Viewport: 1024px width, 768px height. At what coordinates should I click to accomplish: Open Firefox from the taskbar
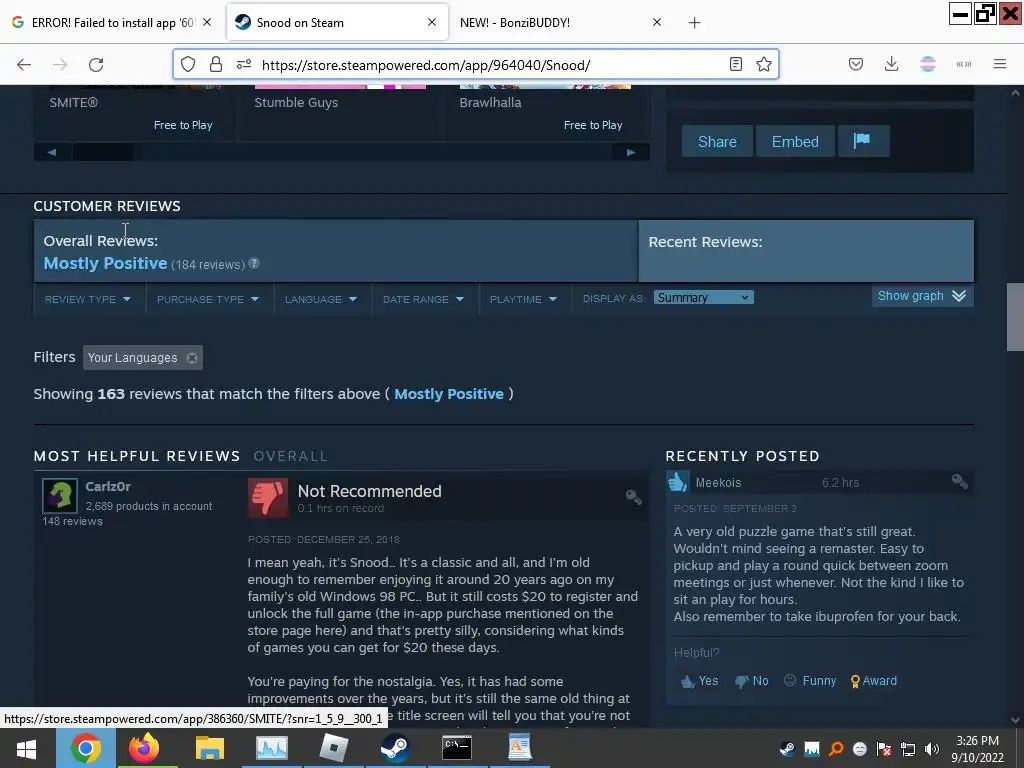tap(144, 748)
